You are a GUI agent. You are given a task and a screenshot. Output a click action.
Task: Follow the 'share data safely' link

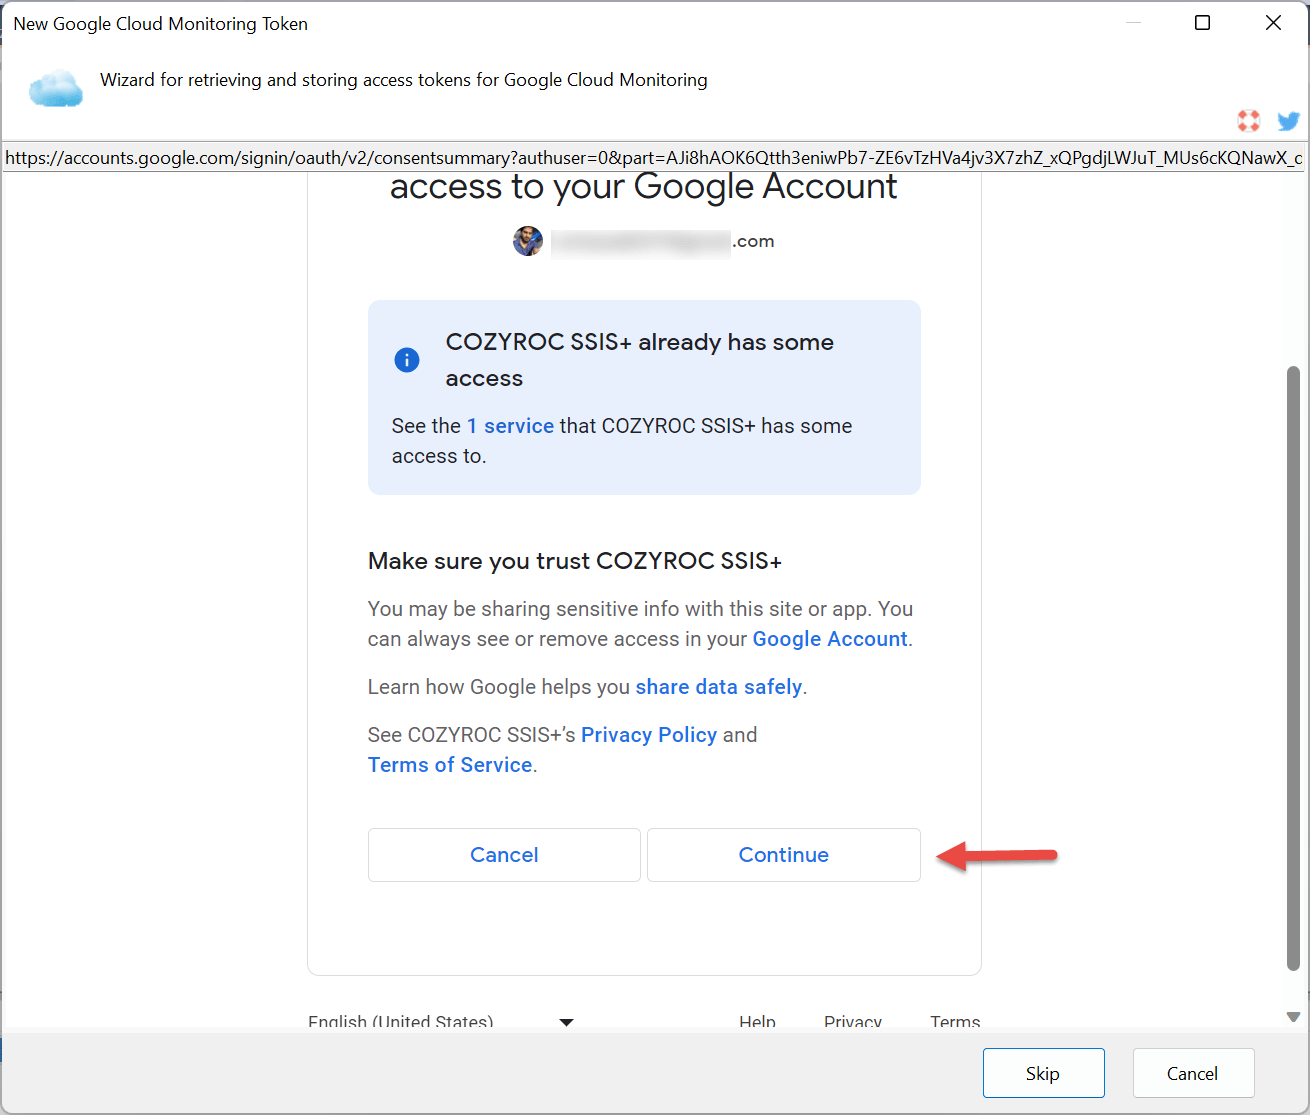click(x=719, y=687)
